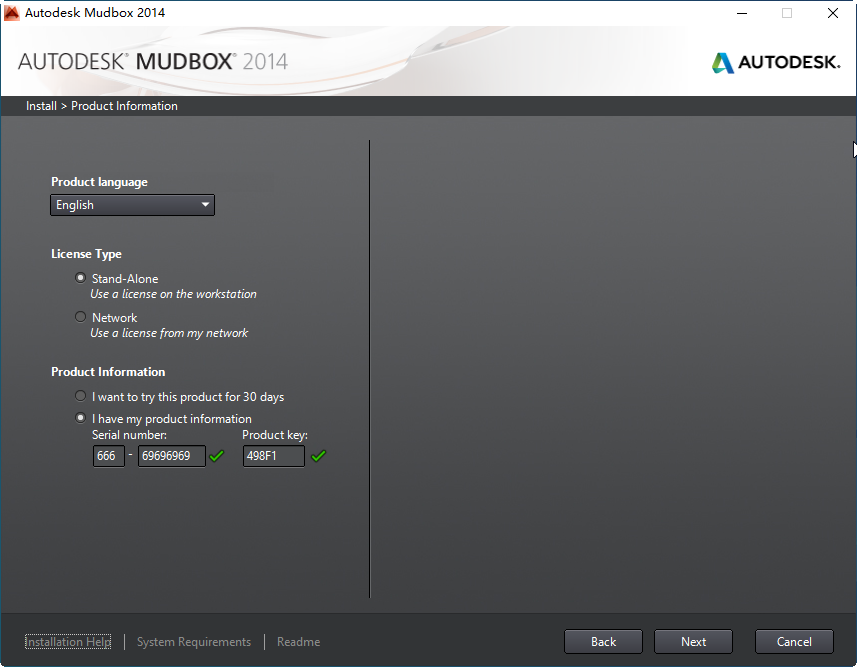Choose the Network license type option

80,317
